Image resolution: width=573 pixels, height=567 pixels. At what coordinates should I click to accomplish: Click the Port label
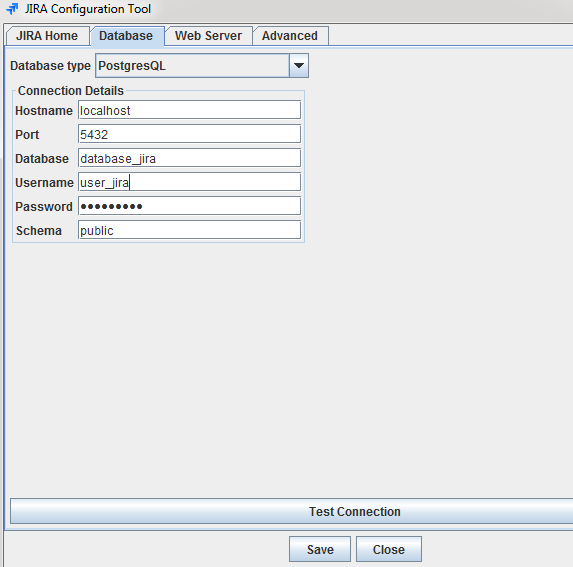[x=27, y=135]
